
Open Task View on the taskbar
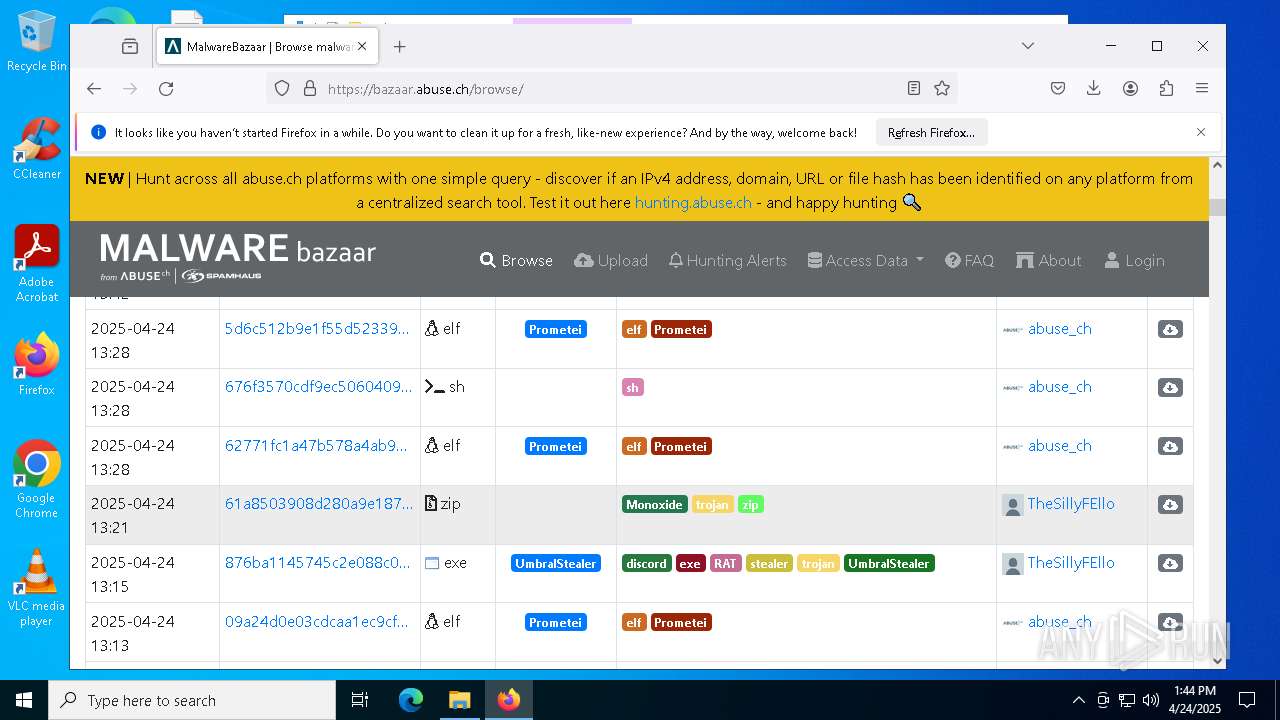point(360,700)
